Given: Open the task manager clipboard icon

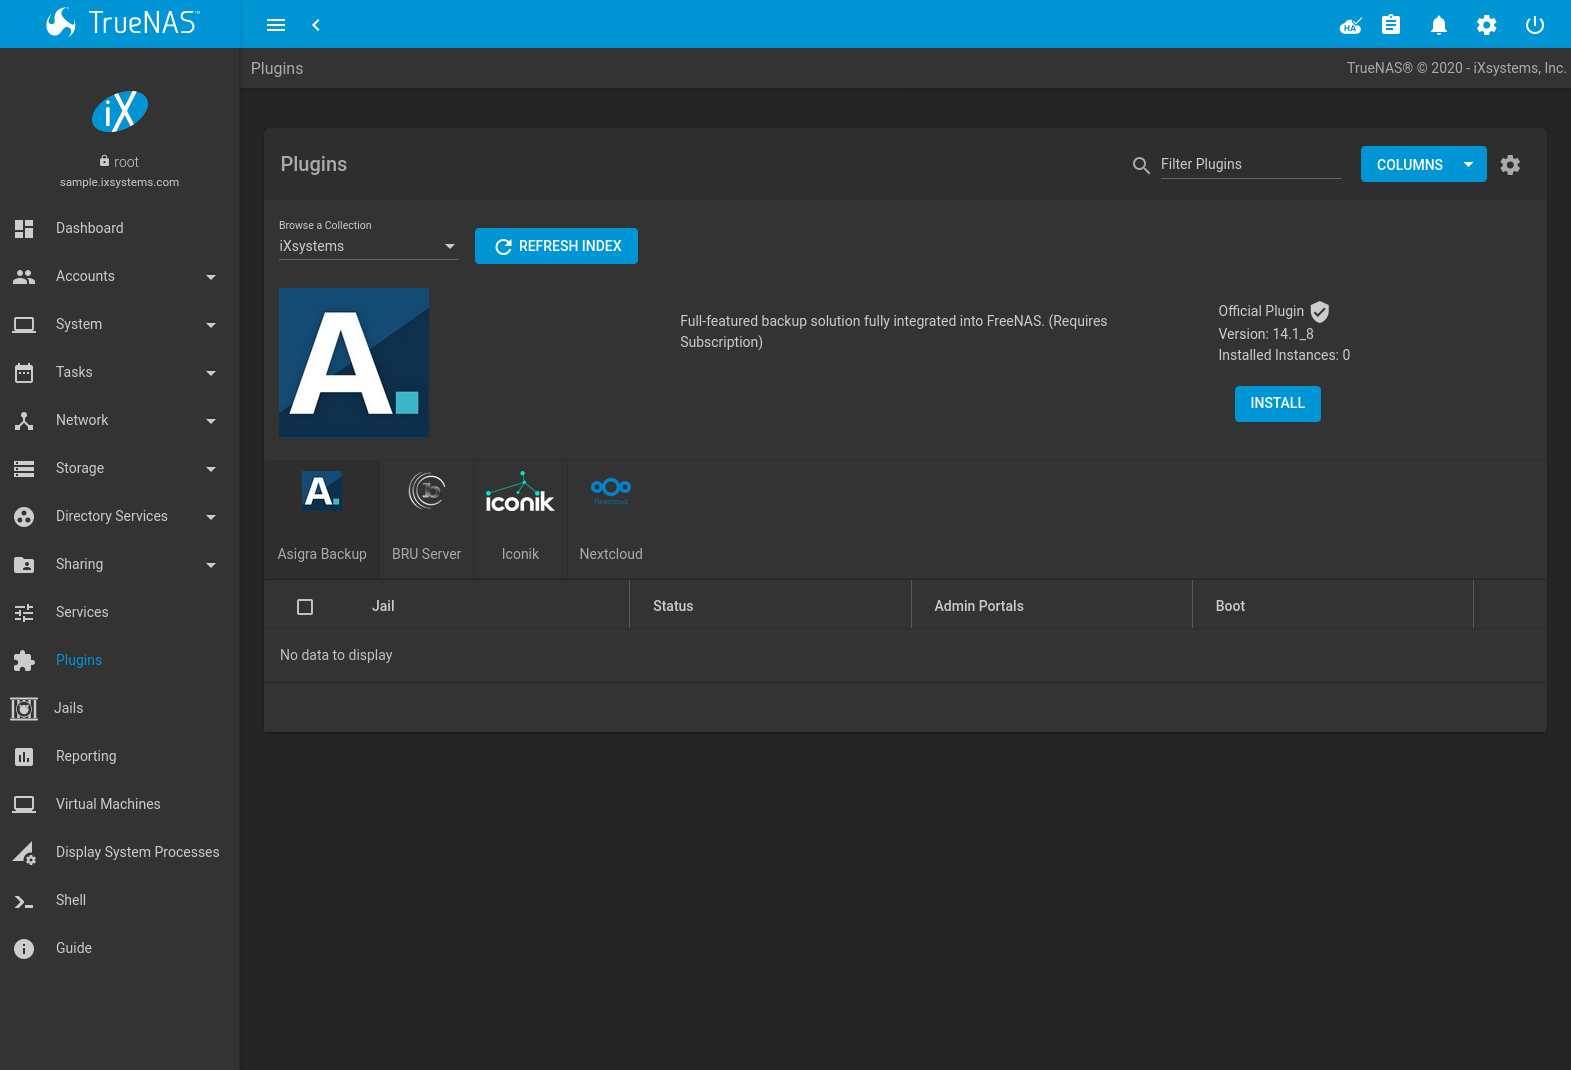Looking at the screenshot, I should coord(1391,25).
